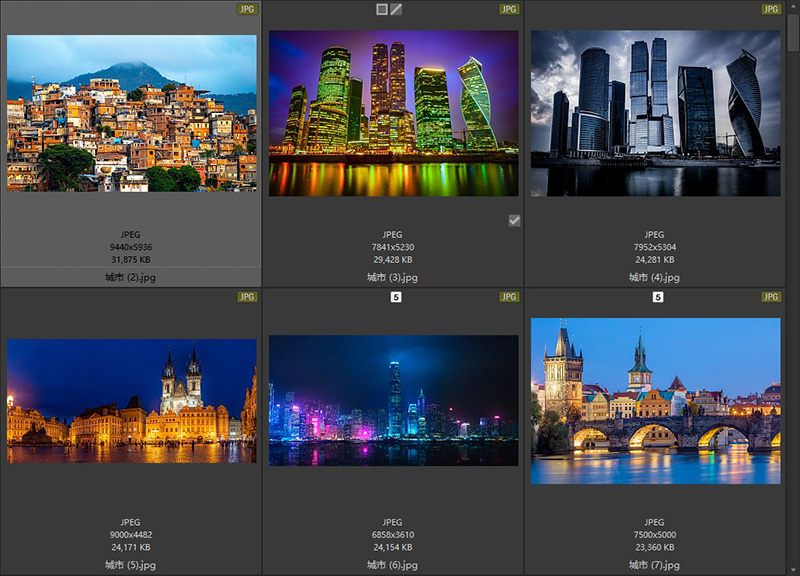Click the rating 5 badge on 城市 (7)
Viewport: 800px width, 576px height.
[658, 297]
